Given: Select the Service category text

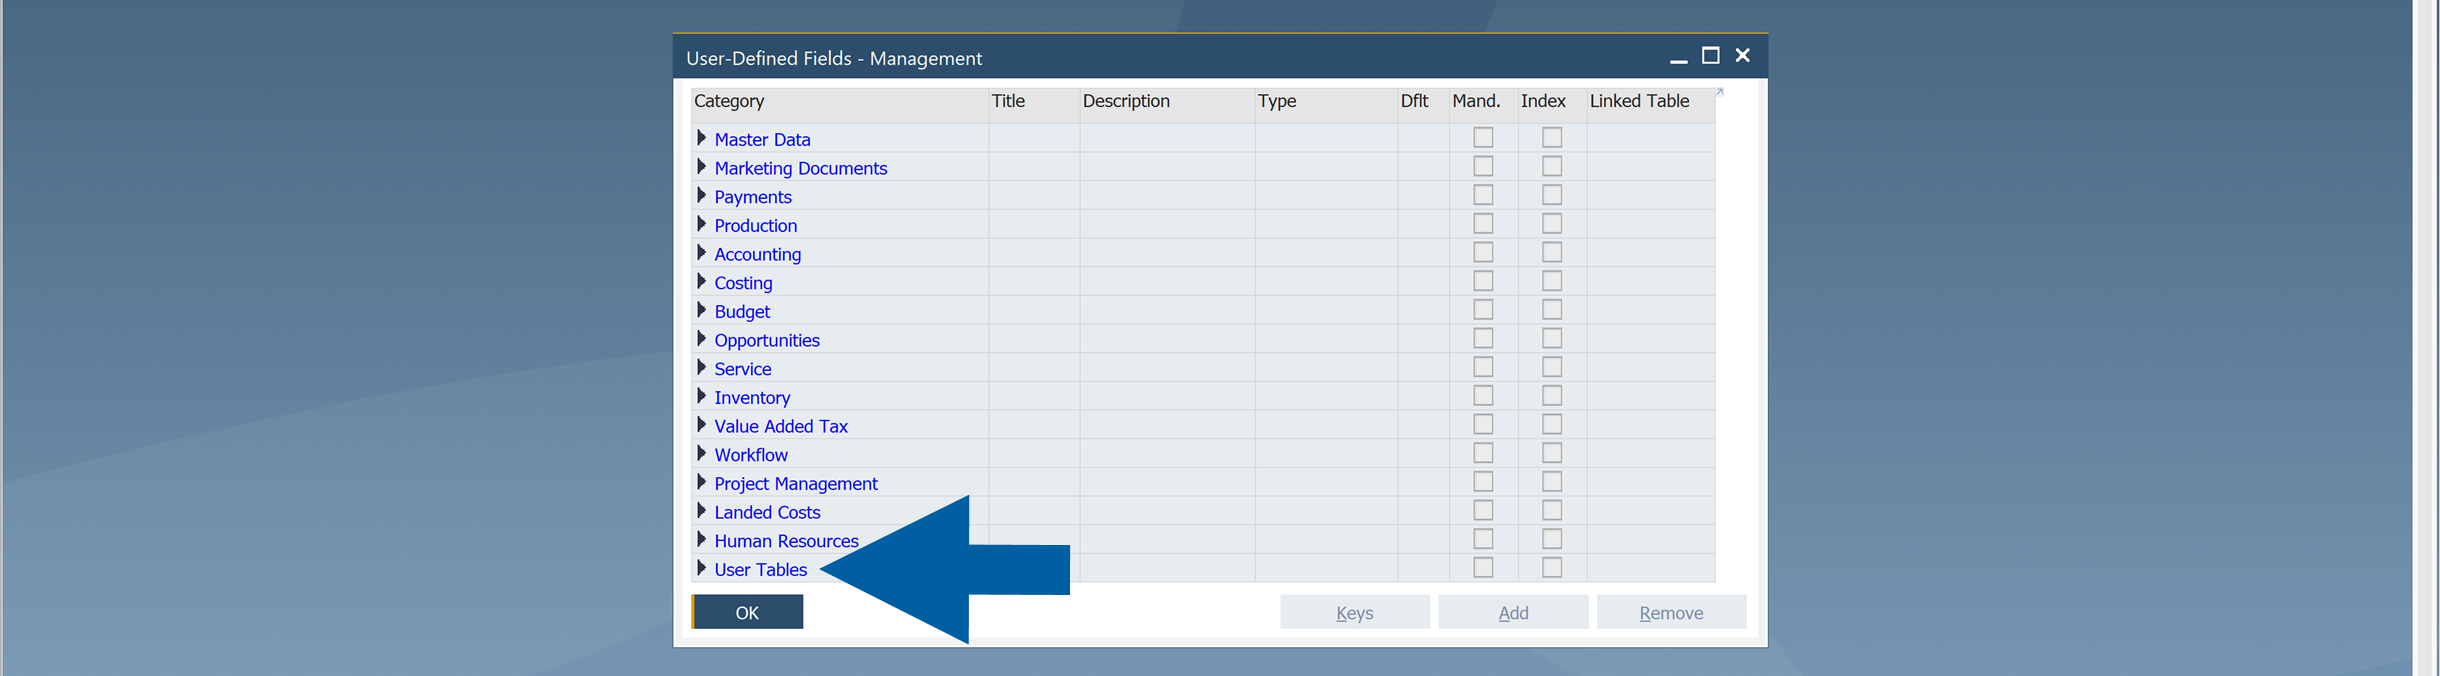Looking at the screenshot, I should (x=742, y=369).
